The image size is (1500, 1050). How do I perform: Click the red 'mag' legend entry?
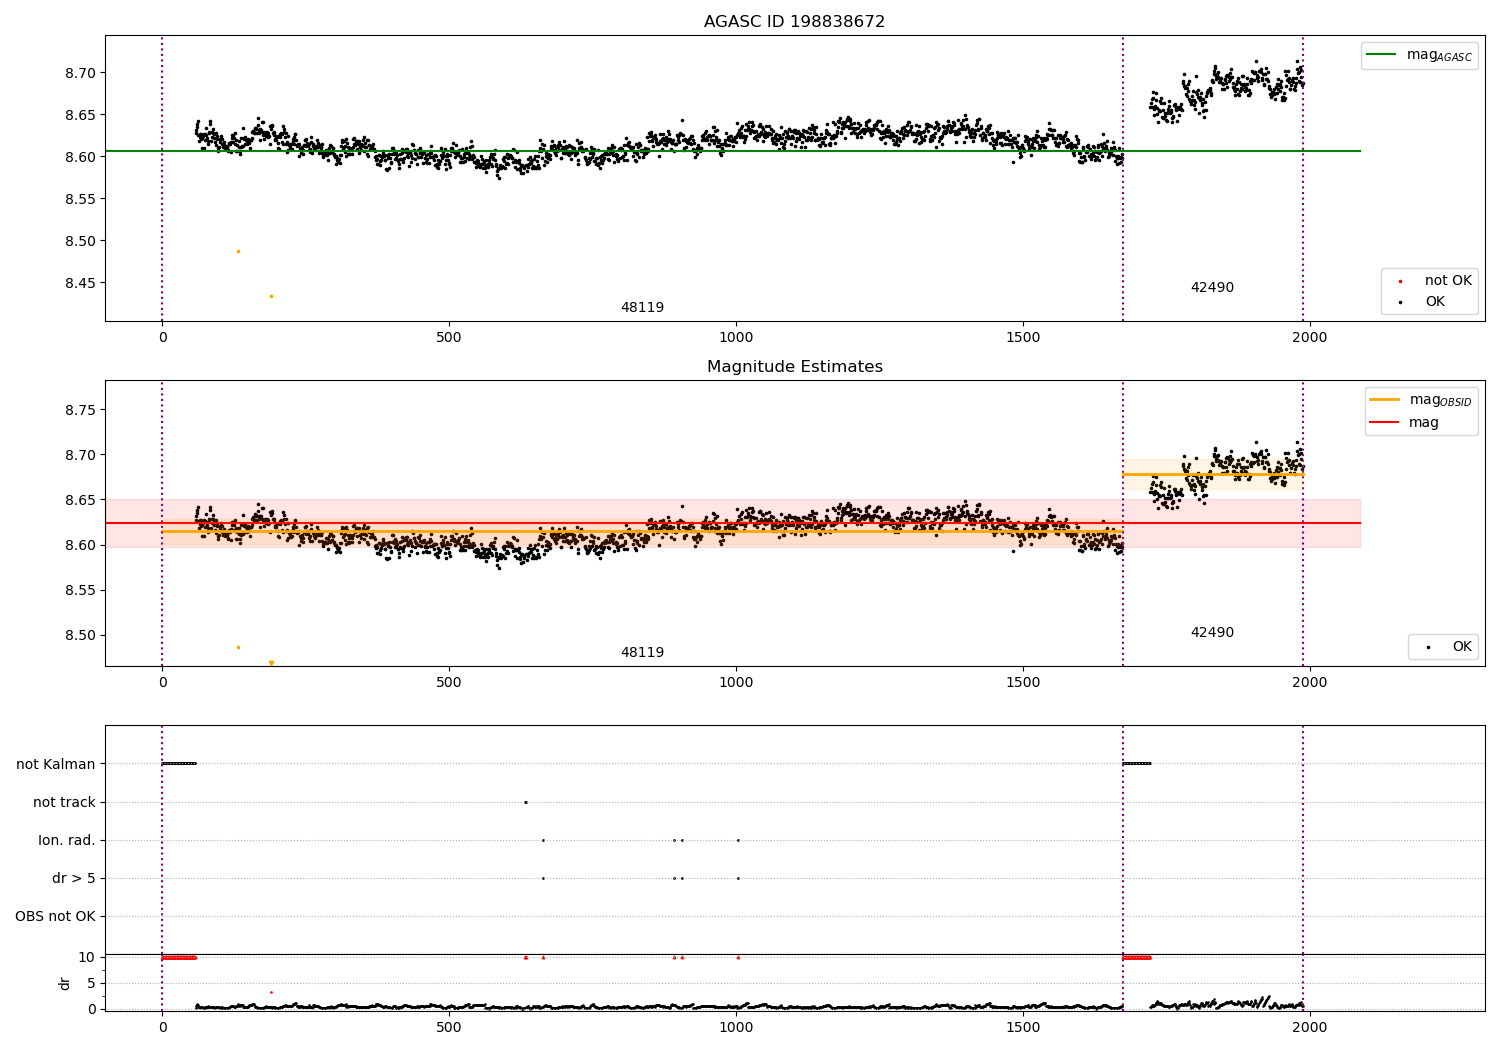point(1404,422)
